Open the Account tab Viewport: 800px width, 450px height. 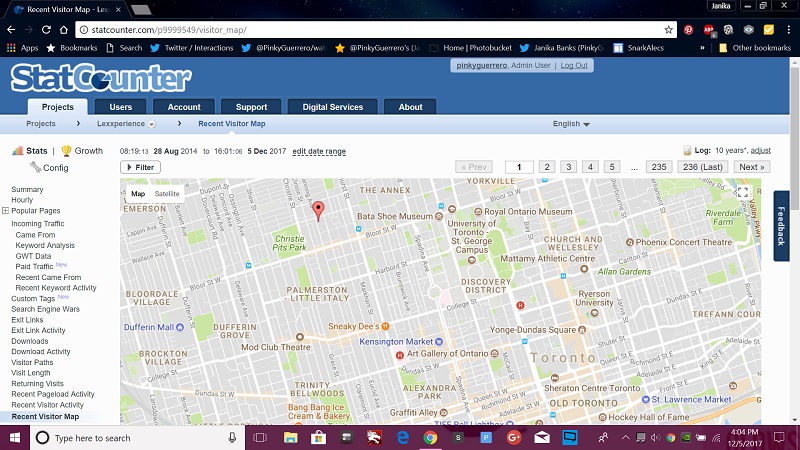[184, 107]
